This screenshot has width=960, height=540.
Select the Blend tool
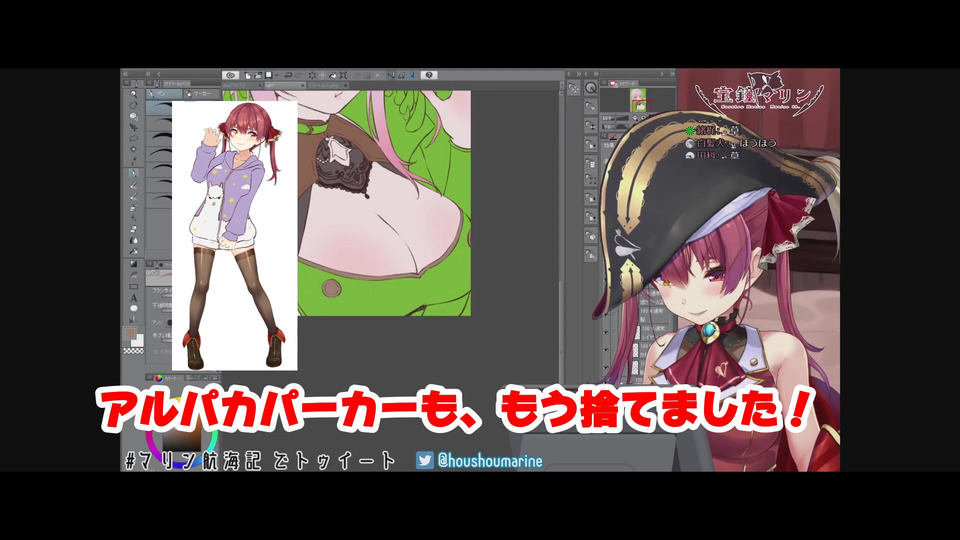coord(133,240)
